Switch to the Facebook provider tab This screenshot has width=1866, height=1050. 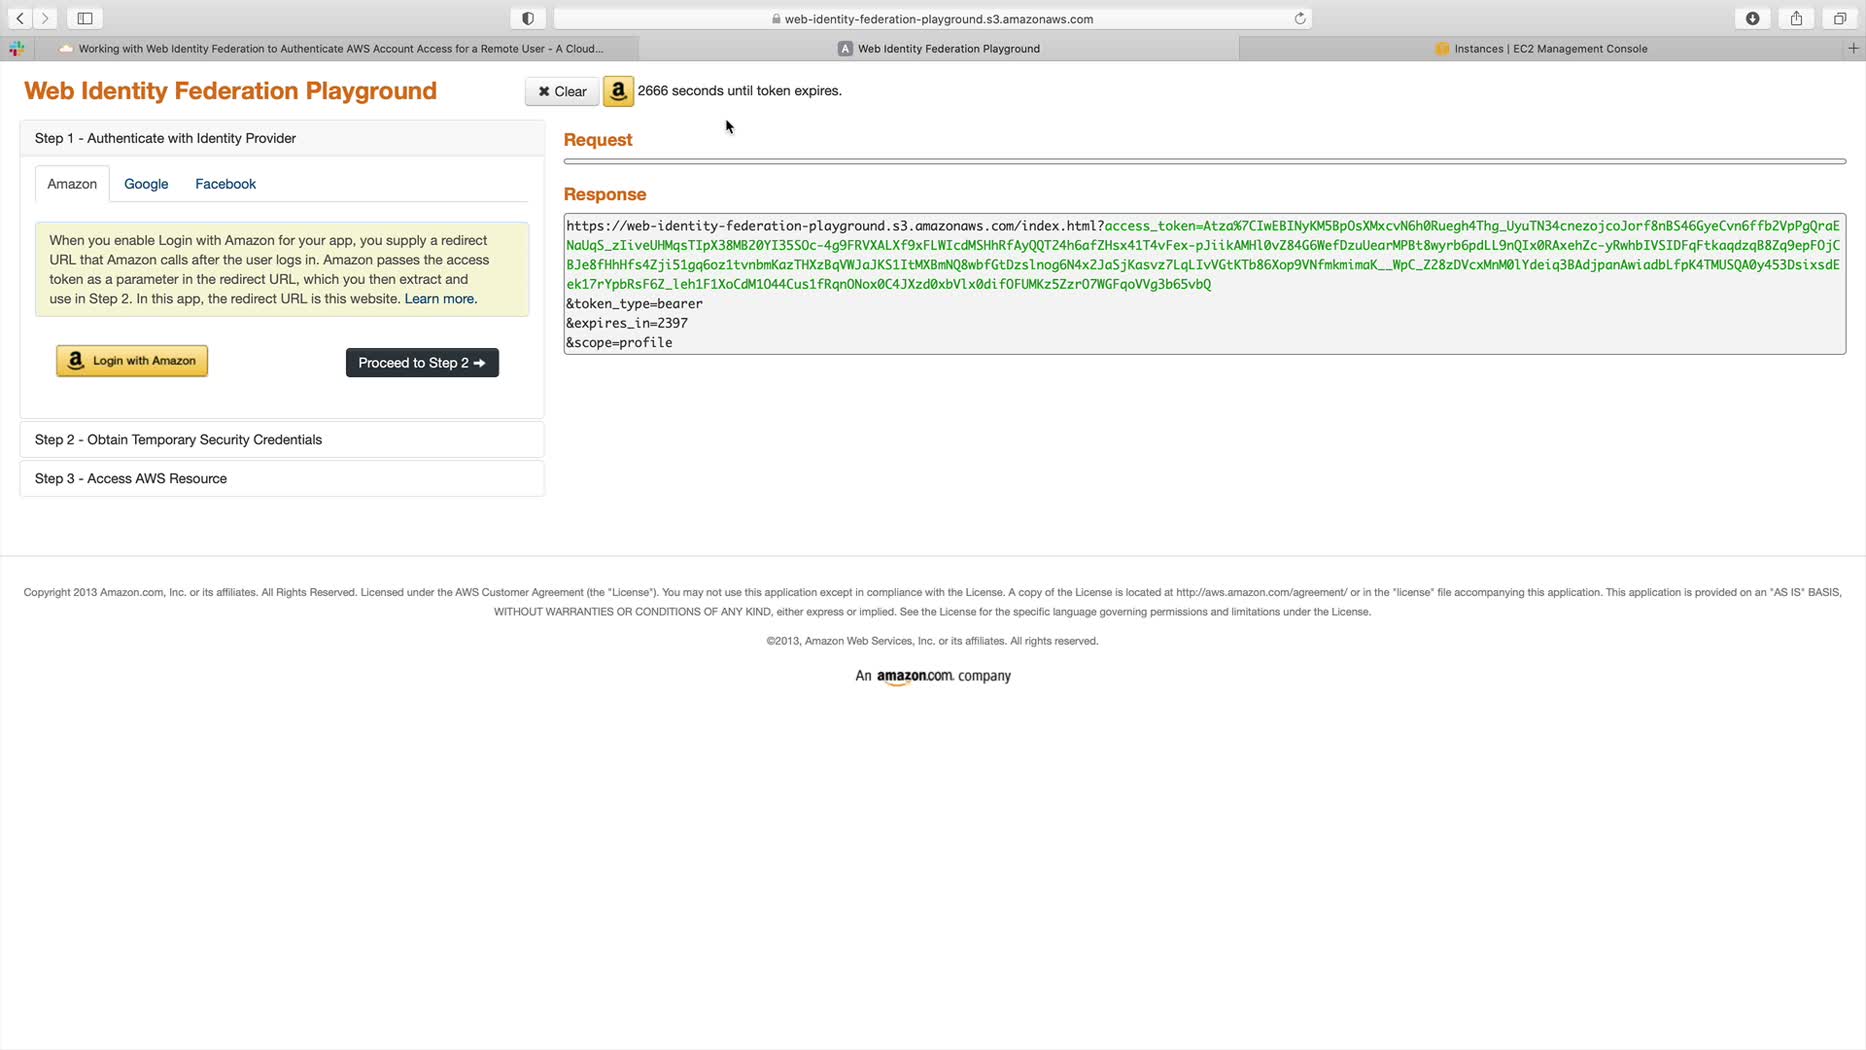pos(225,184)
